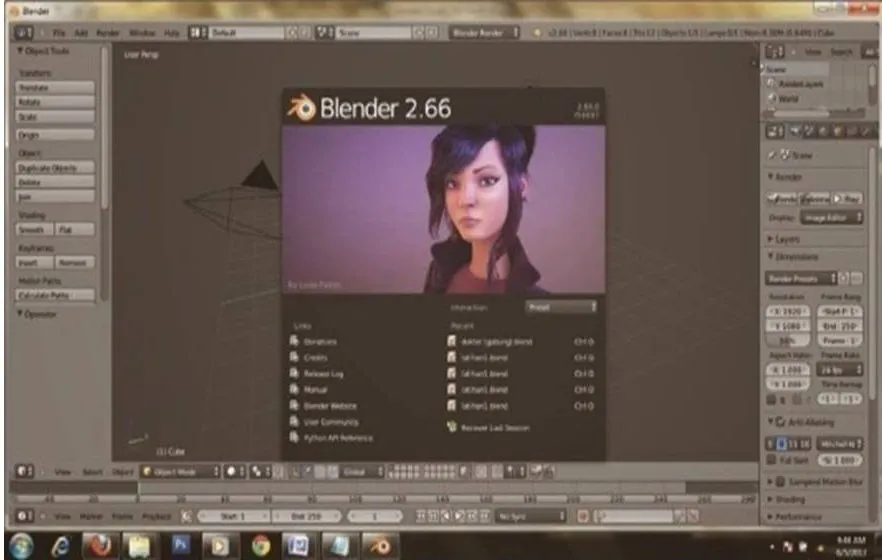Jump to the last frame in timeline
882x560 pixels.
[x=485, y=516]
